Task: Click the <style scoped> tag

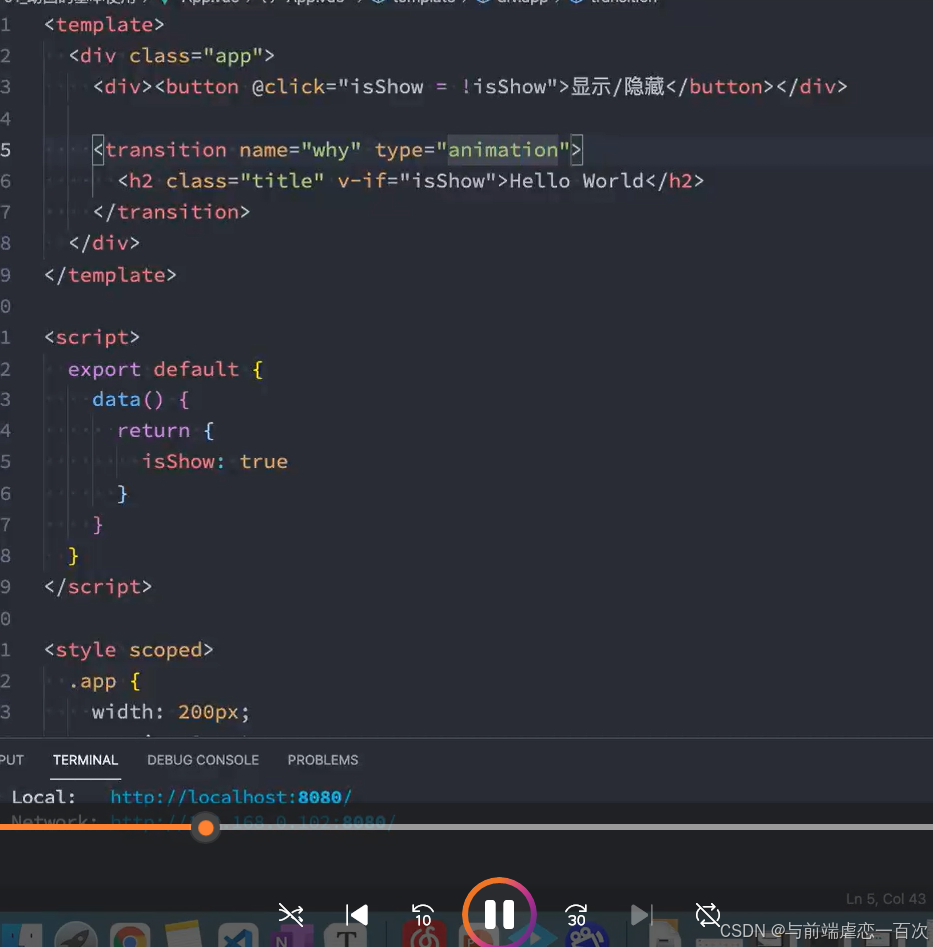Action: point(129,650)
